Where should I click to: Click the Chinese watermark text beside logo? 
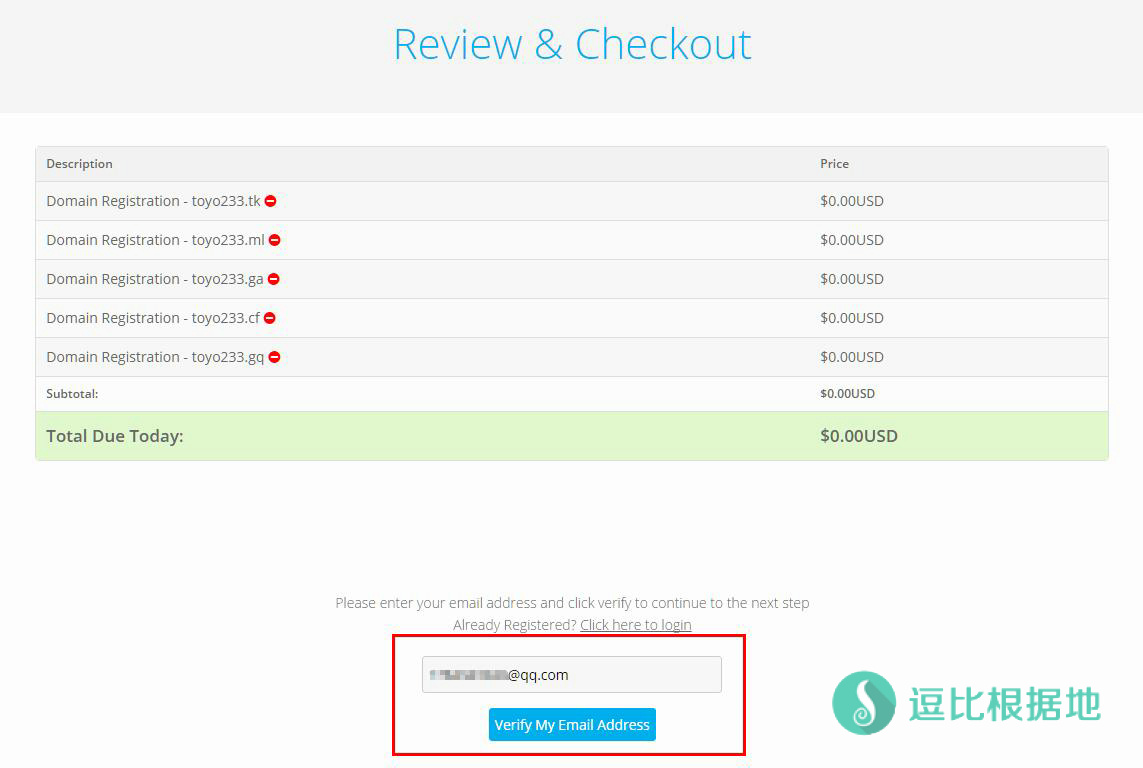pyautogui.click(x=1004, y=704)
